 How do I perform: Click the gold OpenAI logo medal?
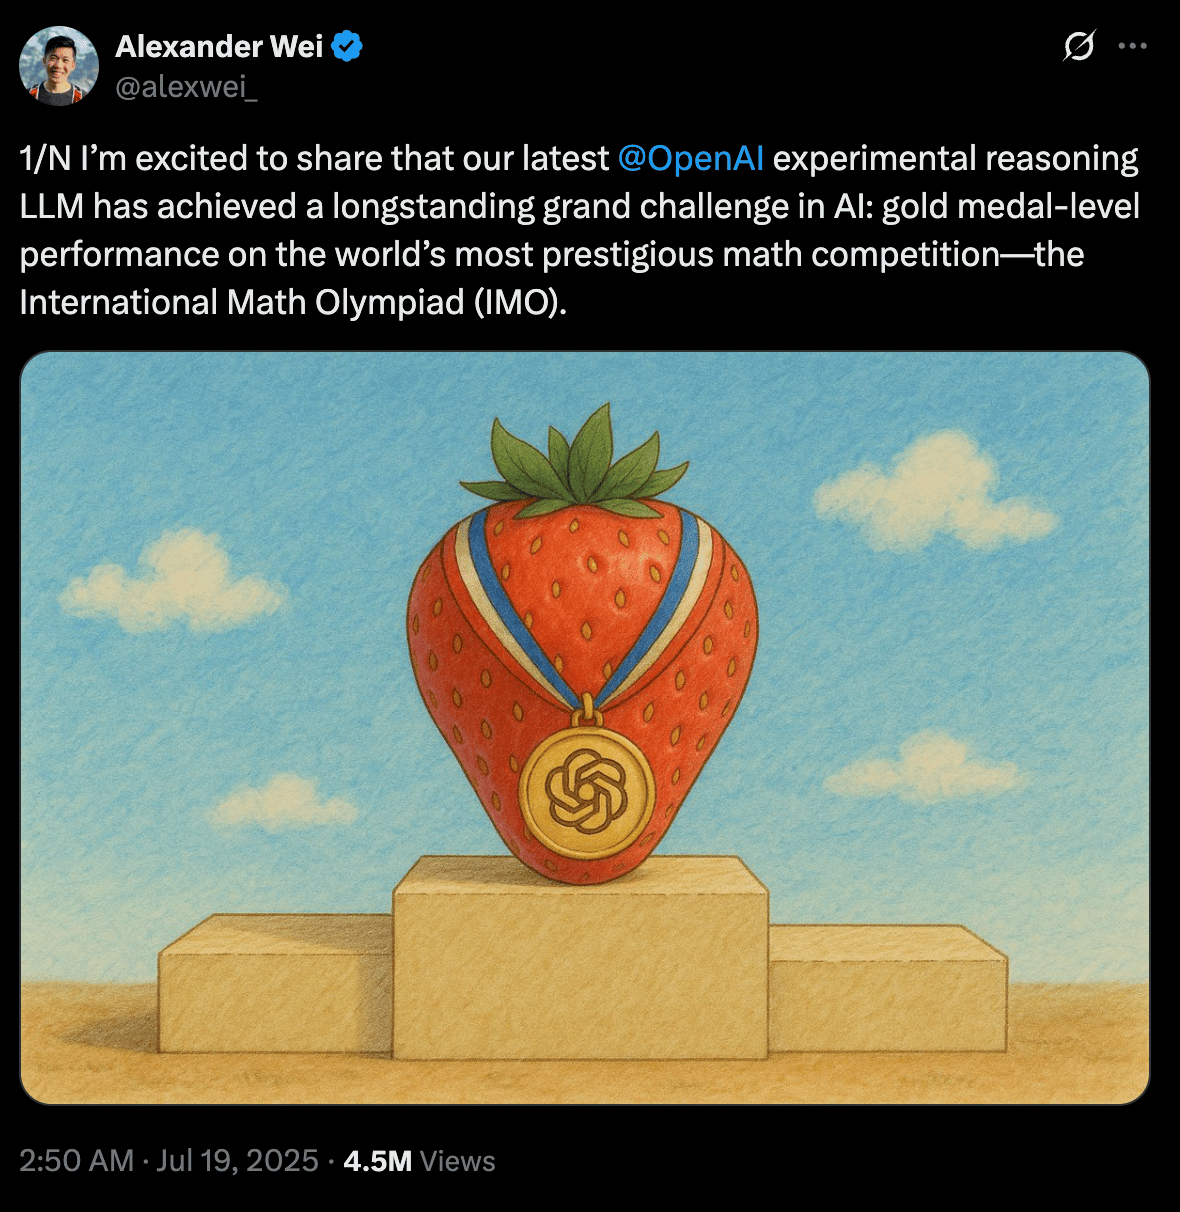(586, 792)
